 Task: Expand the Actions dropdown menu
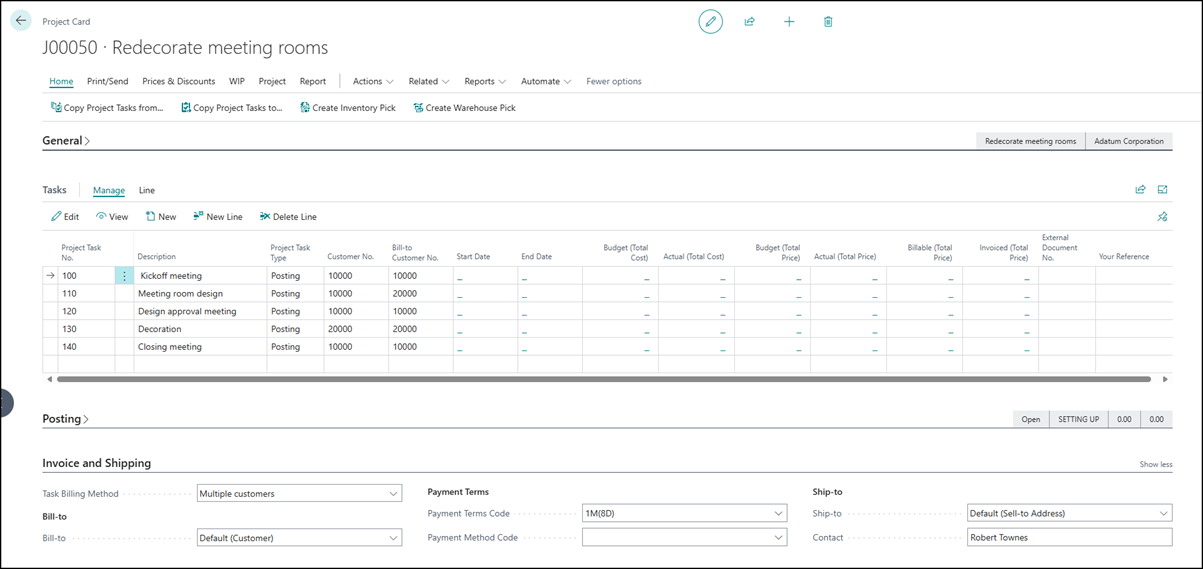coord(373,81)
